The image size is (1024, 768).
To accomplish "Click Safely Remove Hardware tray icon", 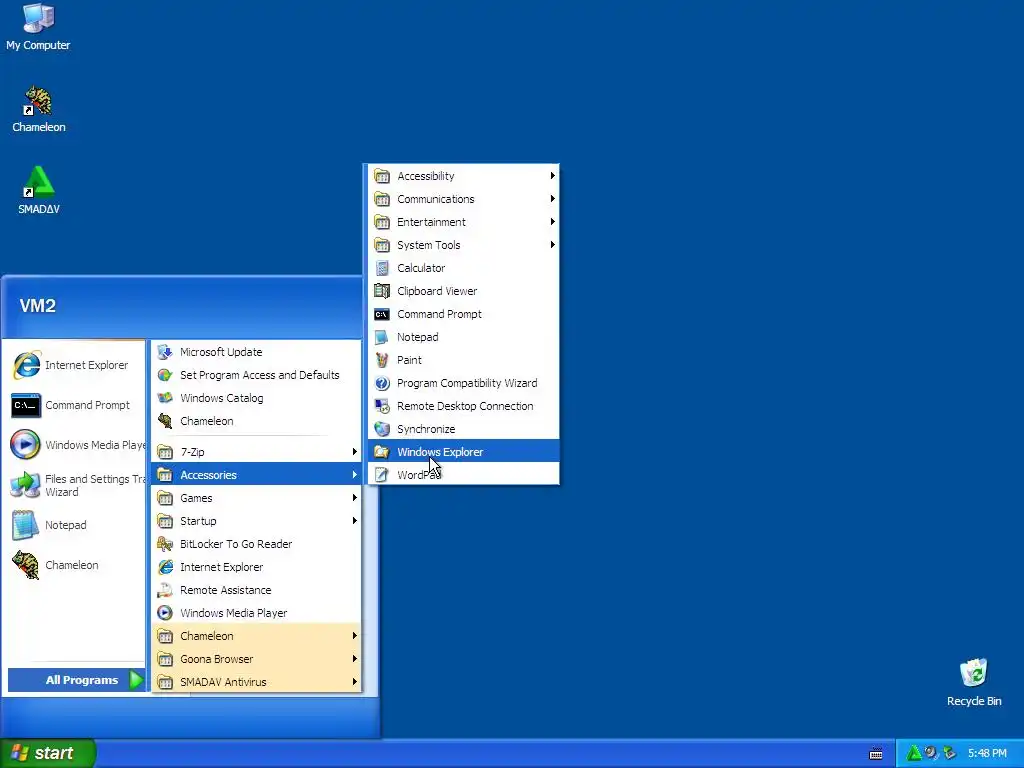I will coord(950,754).
